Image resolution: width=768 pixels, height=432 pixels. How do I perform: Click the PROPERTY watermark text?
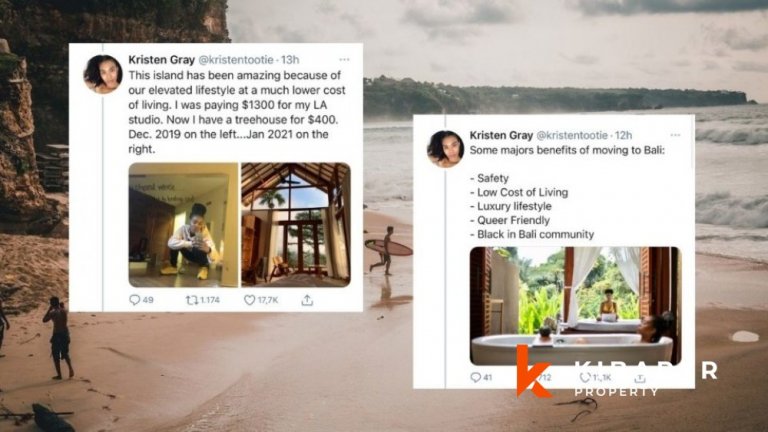617,392
